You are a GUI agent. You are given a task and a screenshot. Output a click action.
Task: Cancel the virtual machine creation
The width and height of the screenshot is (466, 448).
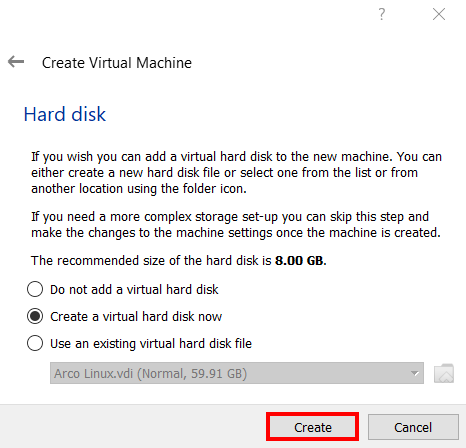(x=413, y=427)
